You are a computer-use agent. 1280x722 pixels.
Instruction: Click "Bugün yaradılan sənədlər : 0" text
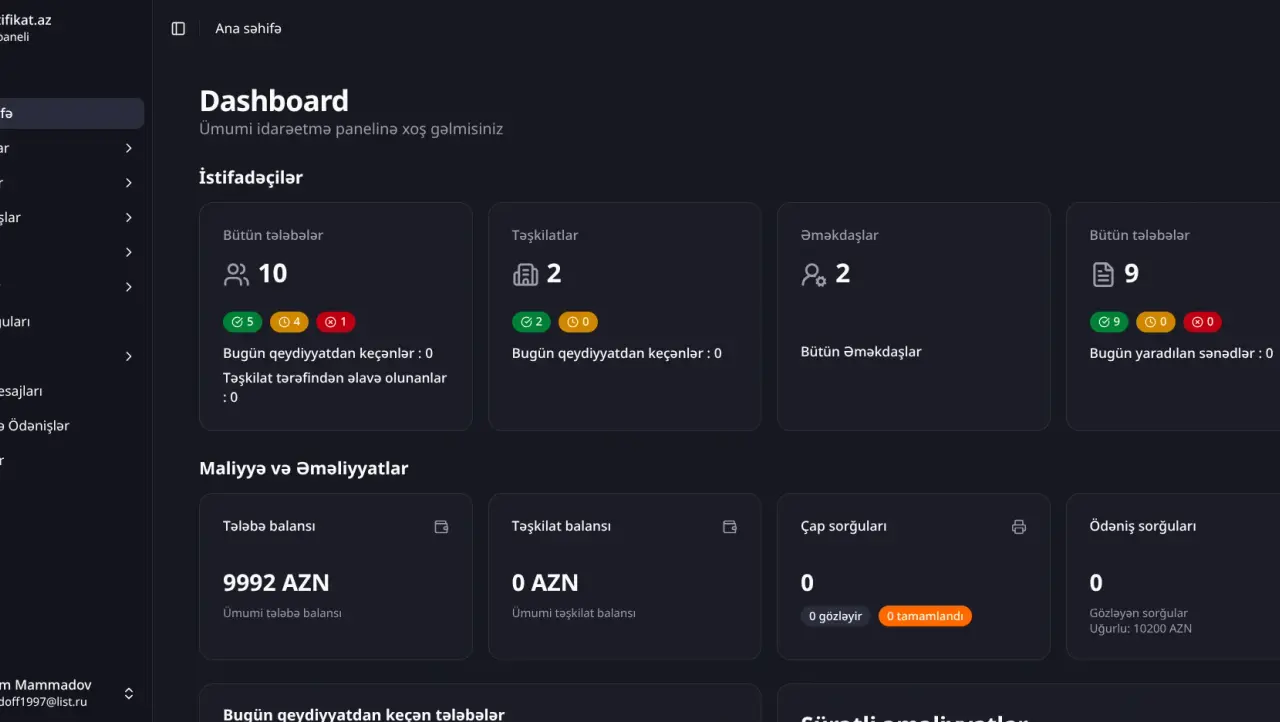(1182, 353)
